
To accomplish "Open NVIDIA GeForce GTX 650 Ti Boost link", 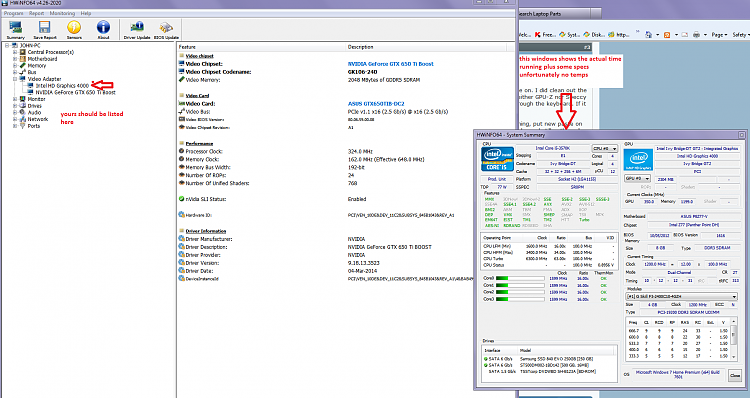I will (390, 64).
